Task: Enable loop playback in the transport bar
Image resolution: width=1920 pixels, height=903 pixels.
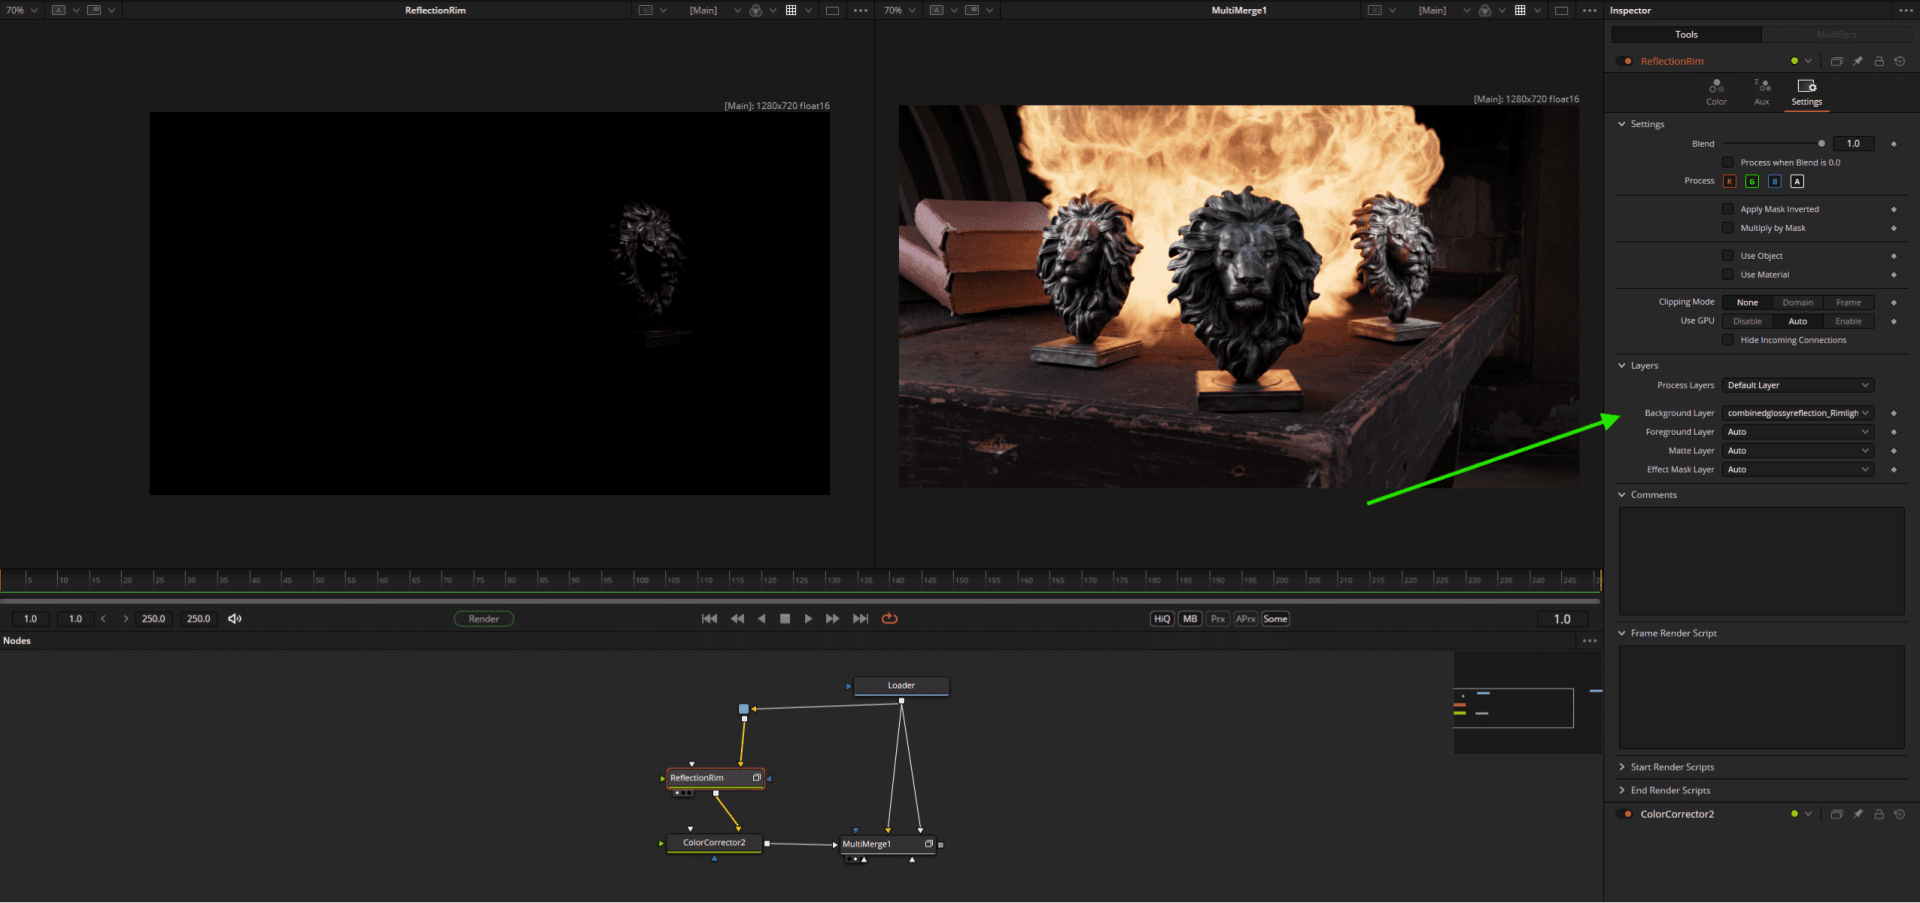Action: pos(889,618)
